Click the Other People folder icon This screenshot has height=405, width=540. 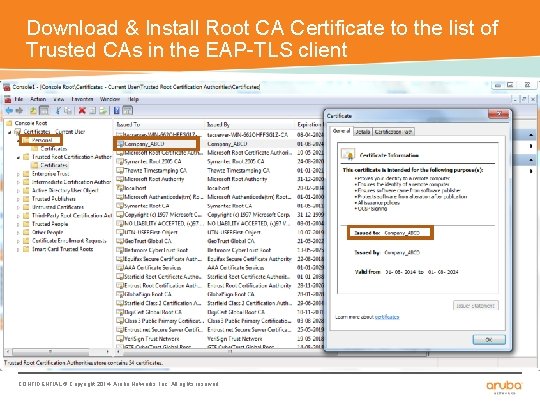point(26,232)
